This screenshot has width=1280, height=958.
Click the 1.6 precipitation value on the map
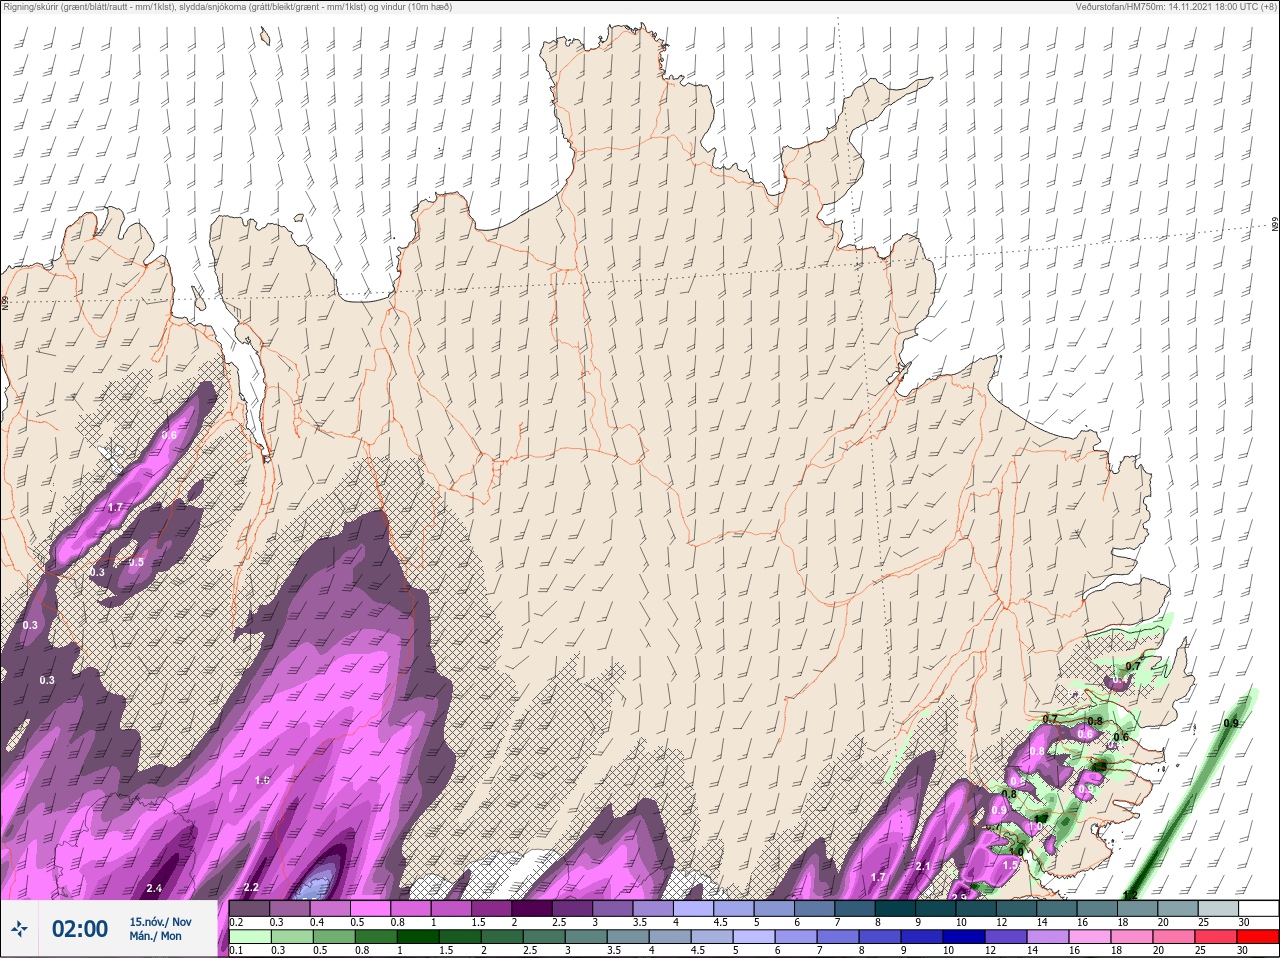point(262,780)
